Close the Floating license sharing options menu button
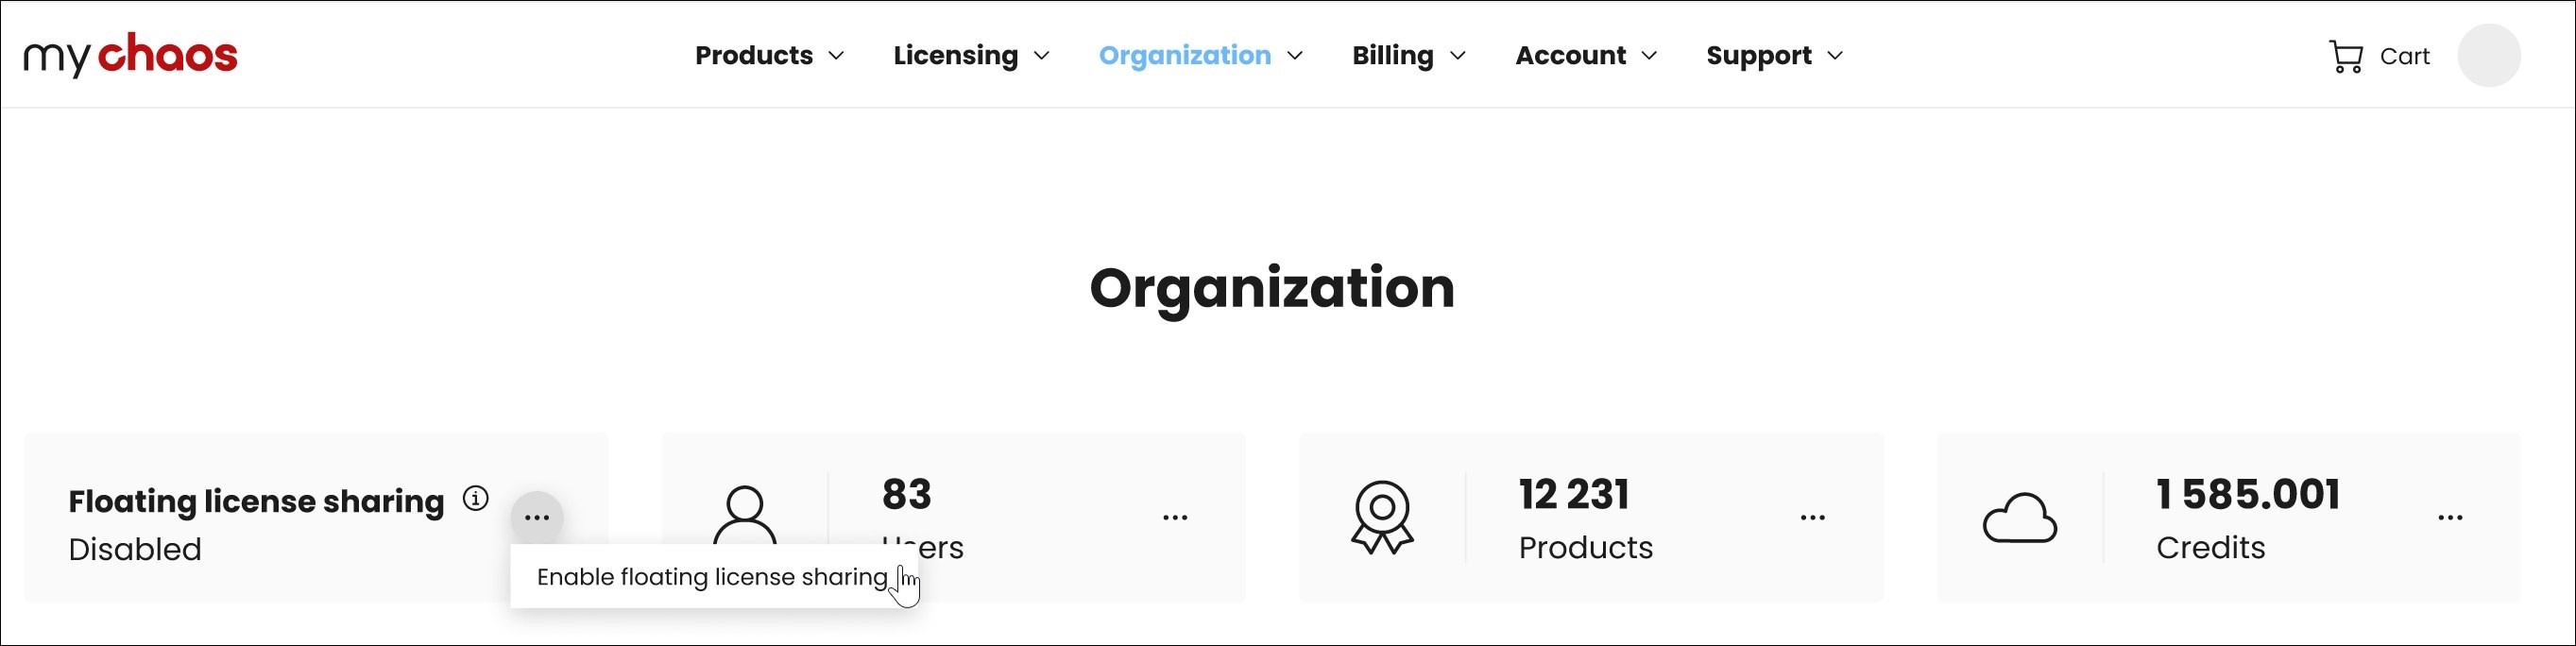This screenshot has width=2576, height=646. 537,518
